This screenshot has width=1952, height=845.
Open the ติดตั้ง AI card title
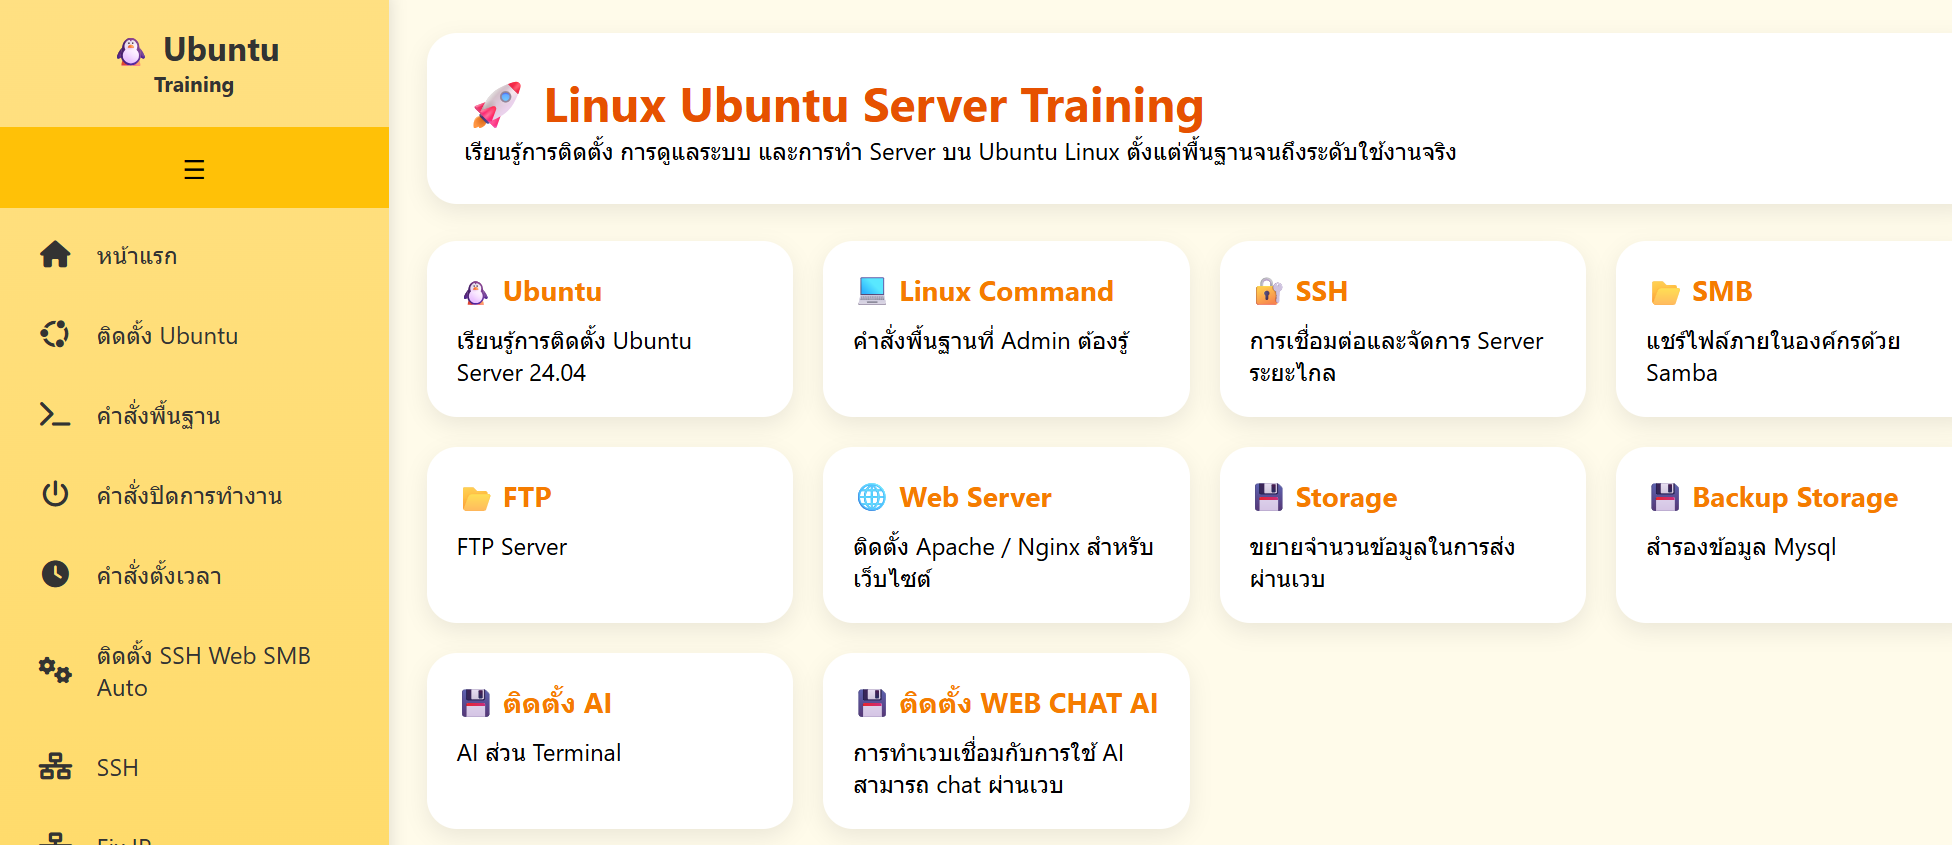click(x=557, y=704)
